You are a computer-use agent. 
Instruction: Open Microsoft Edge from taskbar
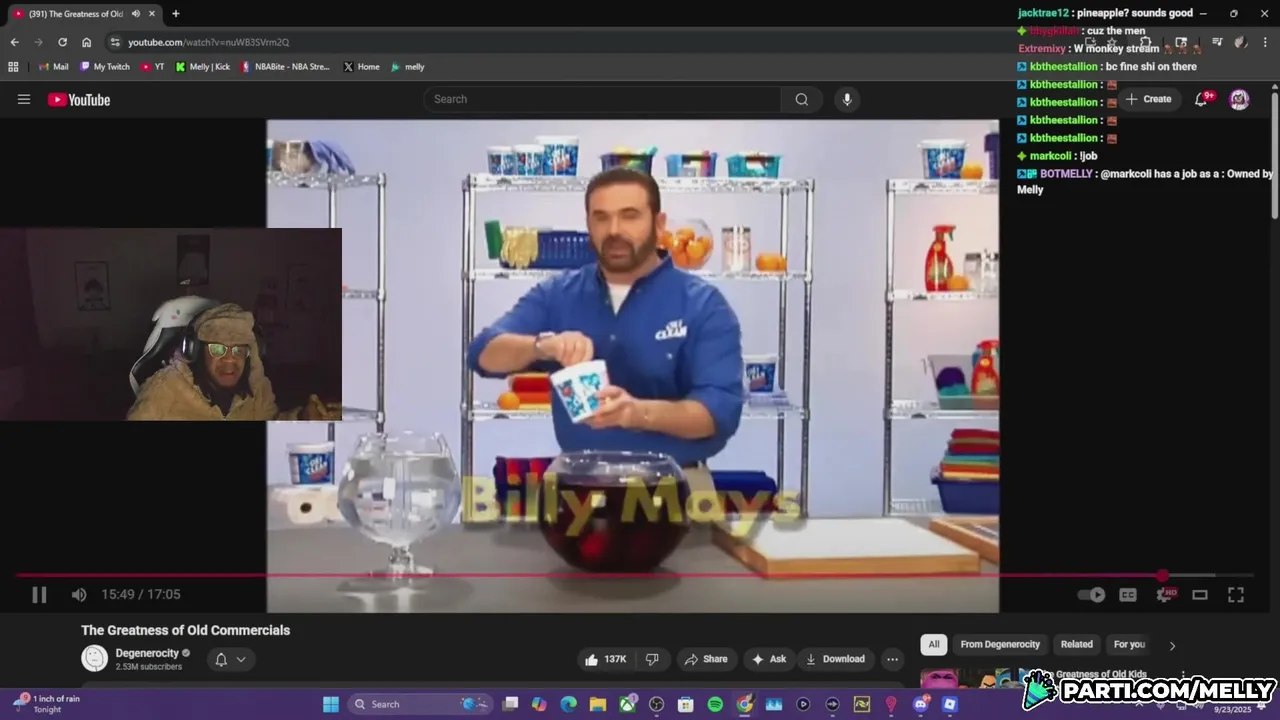pos(568,704)
